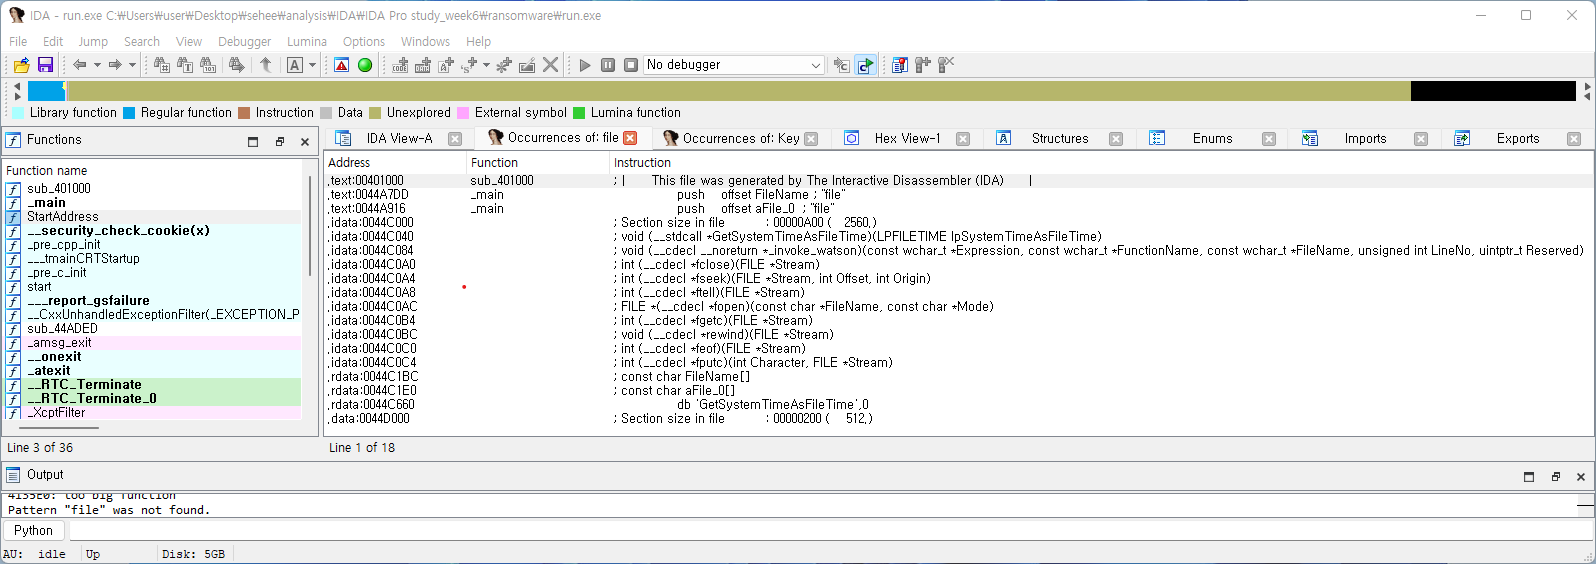Click the text 'A' style toolbar icon
This screenshot has width=1596, height=564.
point(295,65)
